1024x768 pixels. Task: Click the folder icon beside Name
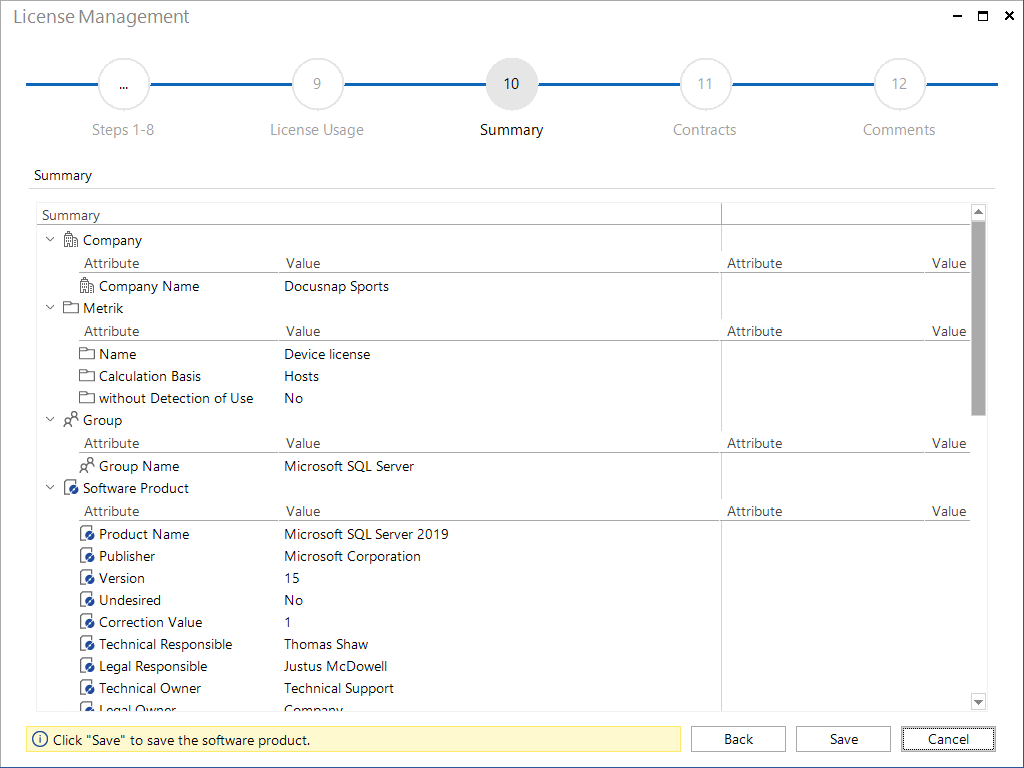click(x=87, y=353)
